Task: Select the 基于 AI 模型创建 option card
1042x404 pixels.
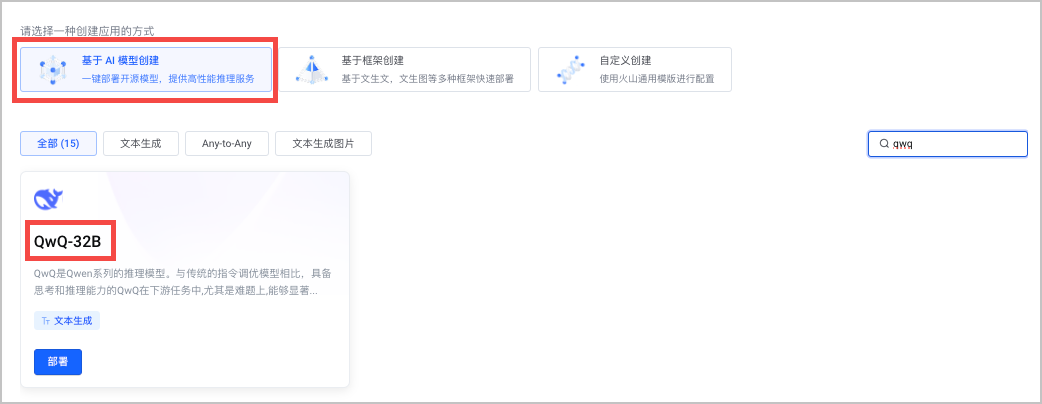Action: point(146,69)
